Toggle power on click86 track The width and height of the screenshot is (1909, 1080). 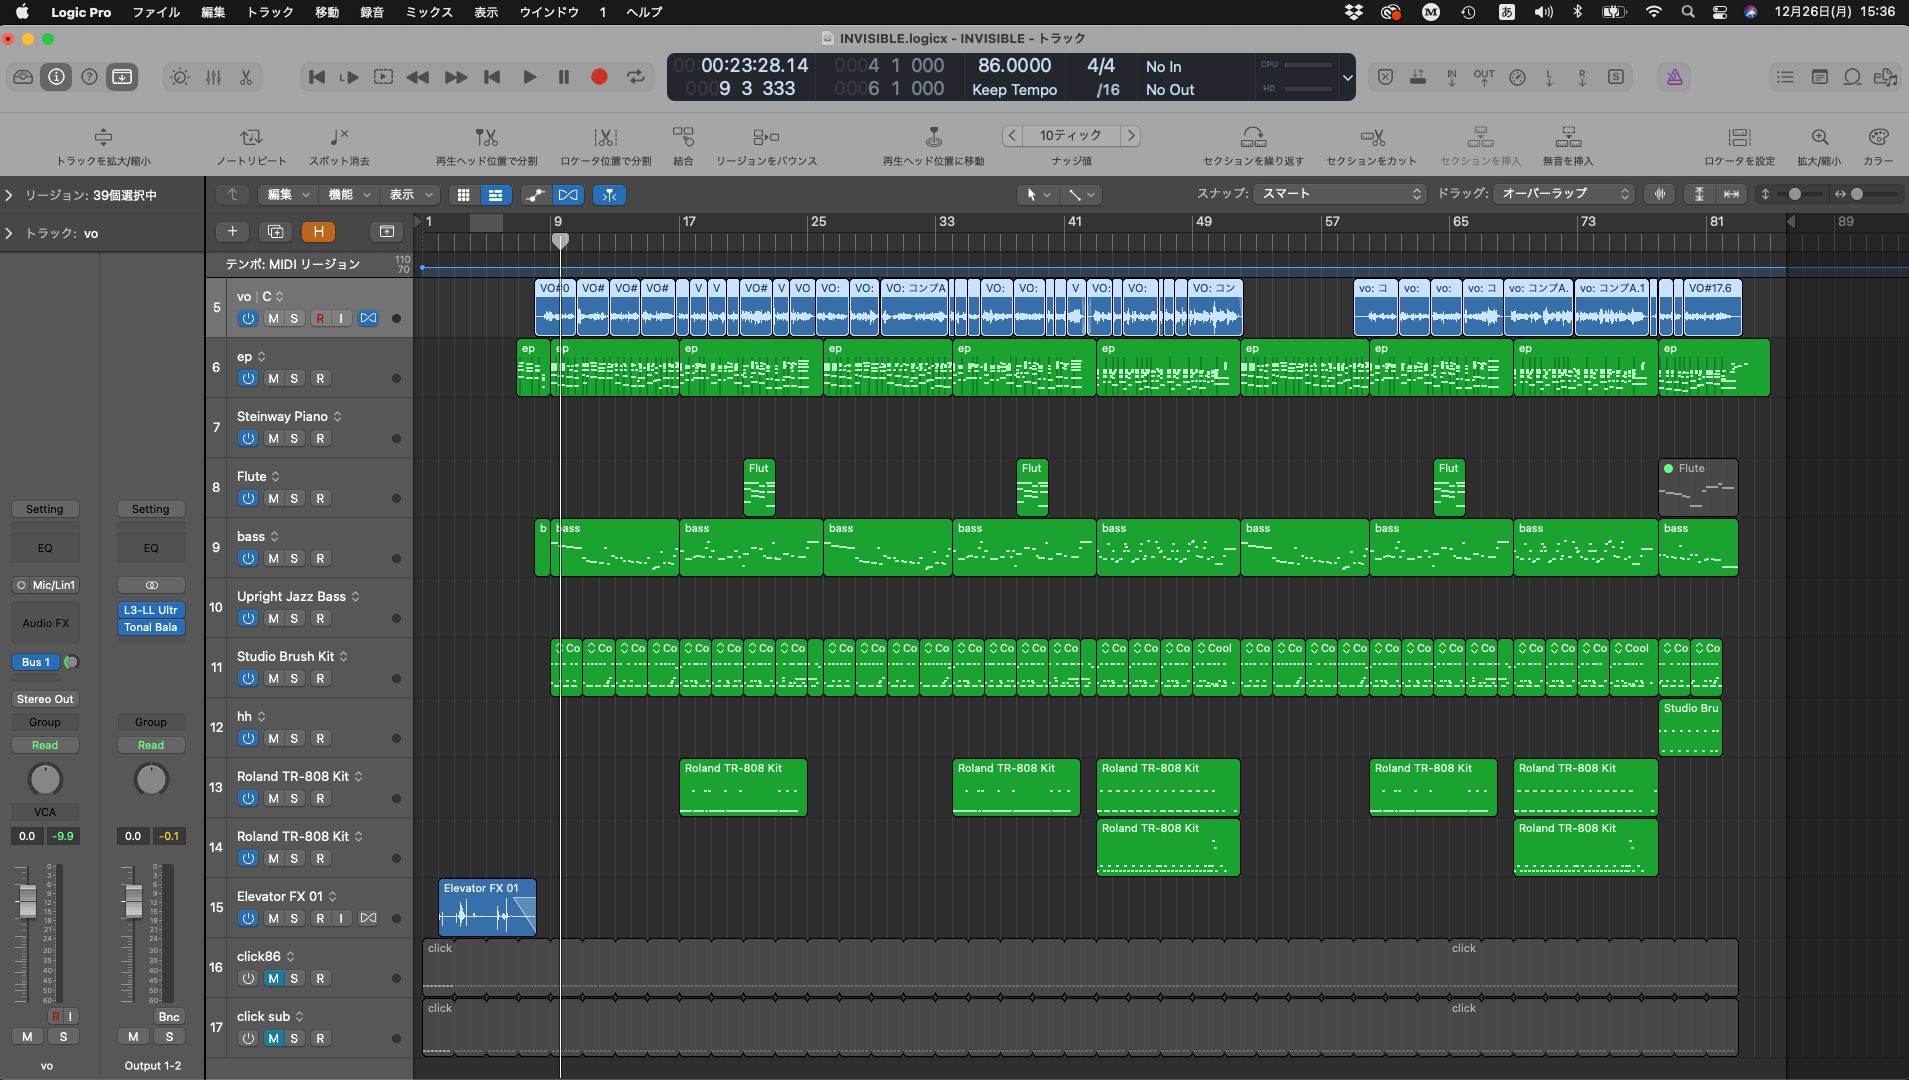(248, 979)
